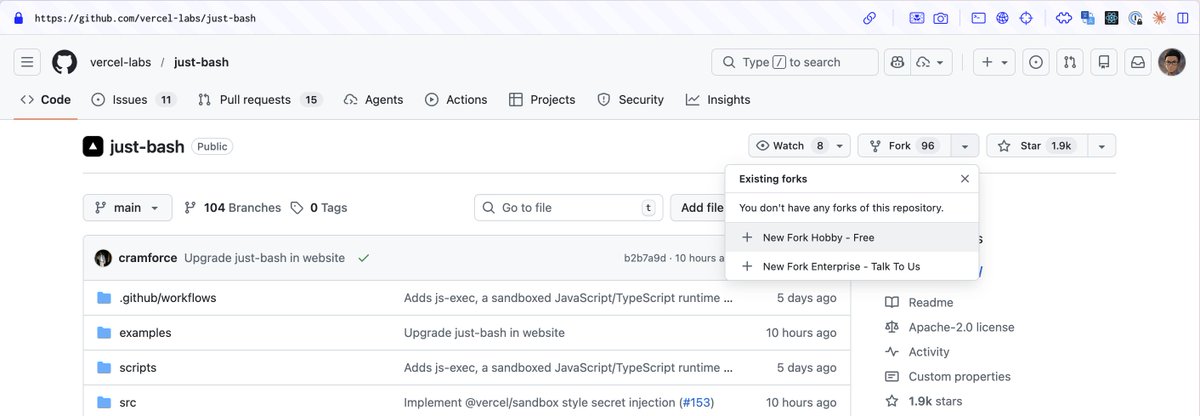Select New Fork Hobby - Free
The image size is (1200, 416).
(851, 238)
